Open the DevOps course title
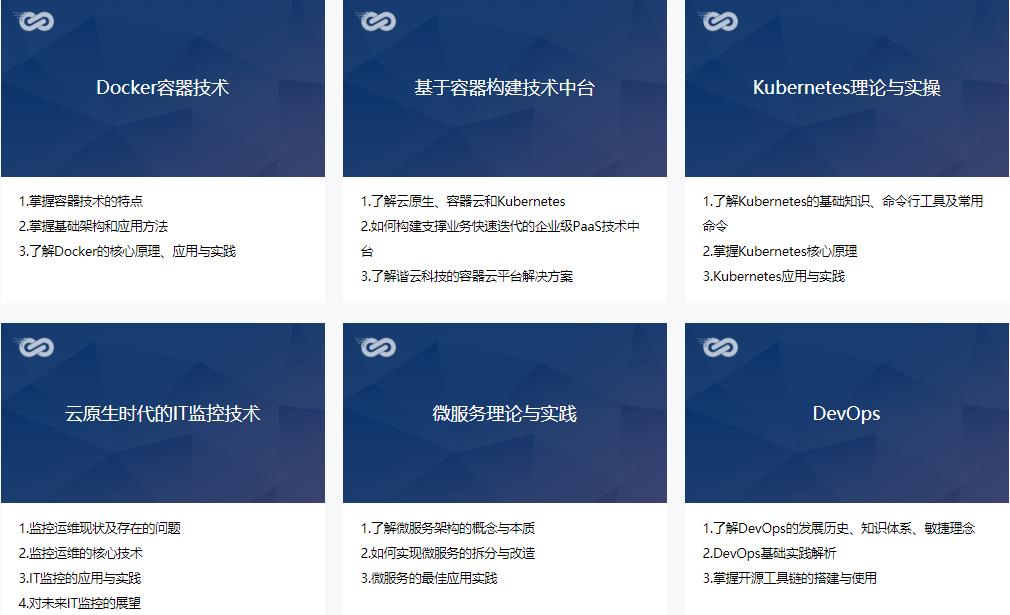This screenshot has height=615, width=1010. [846, 414]
